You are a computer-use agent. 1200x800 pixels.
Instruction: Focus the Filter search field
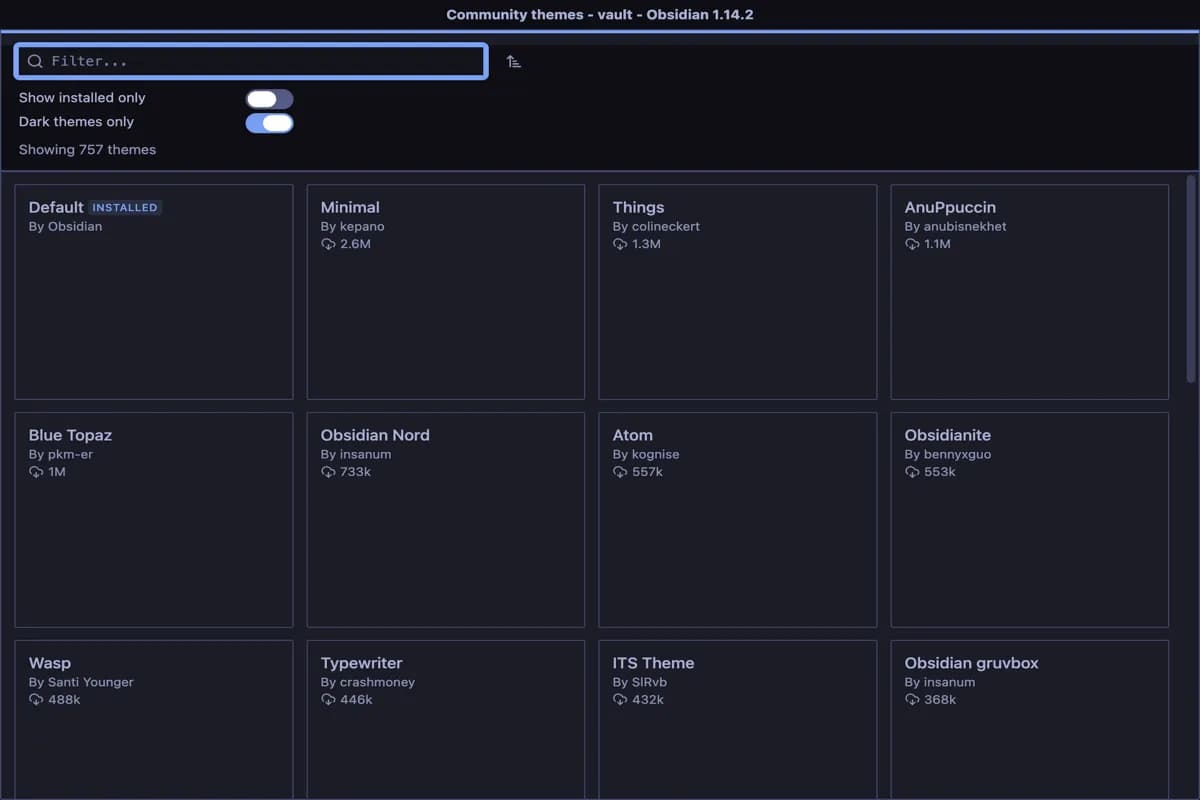pyautogui.click(x=251, y=61)
